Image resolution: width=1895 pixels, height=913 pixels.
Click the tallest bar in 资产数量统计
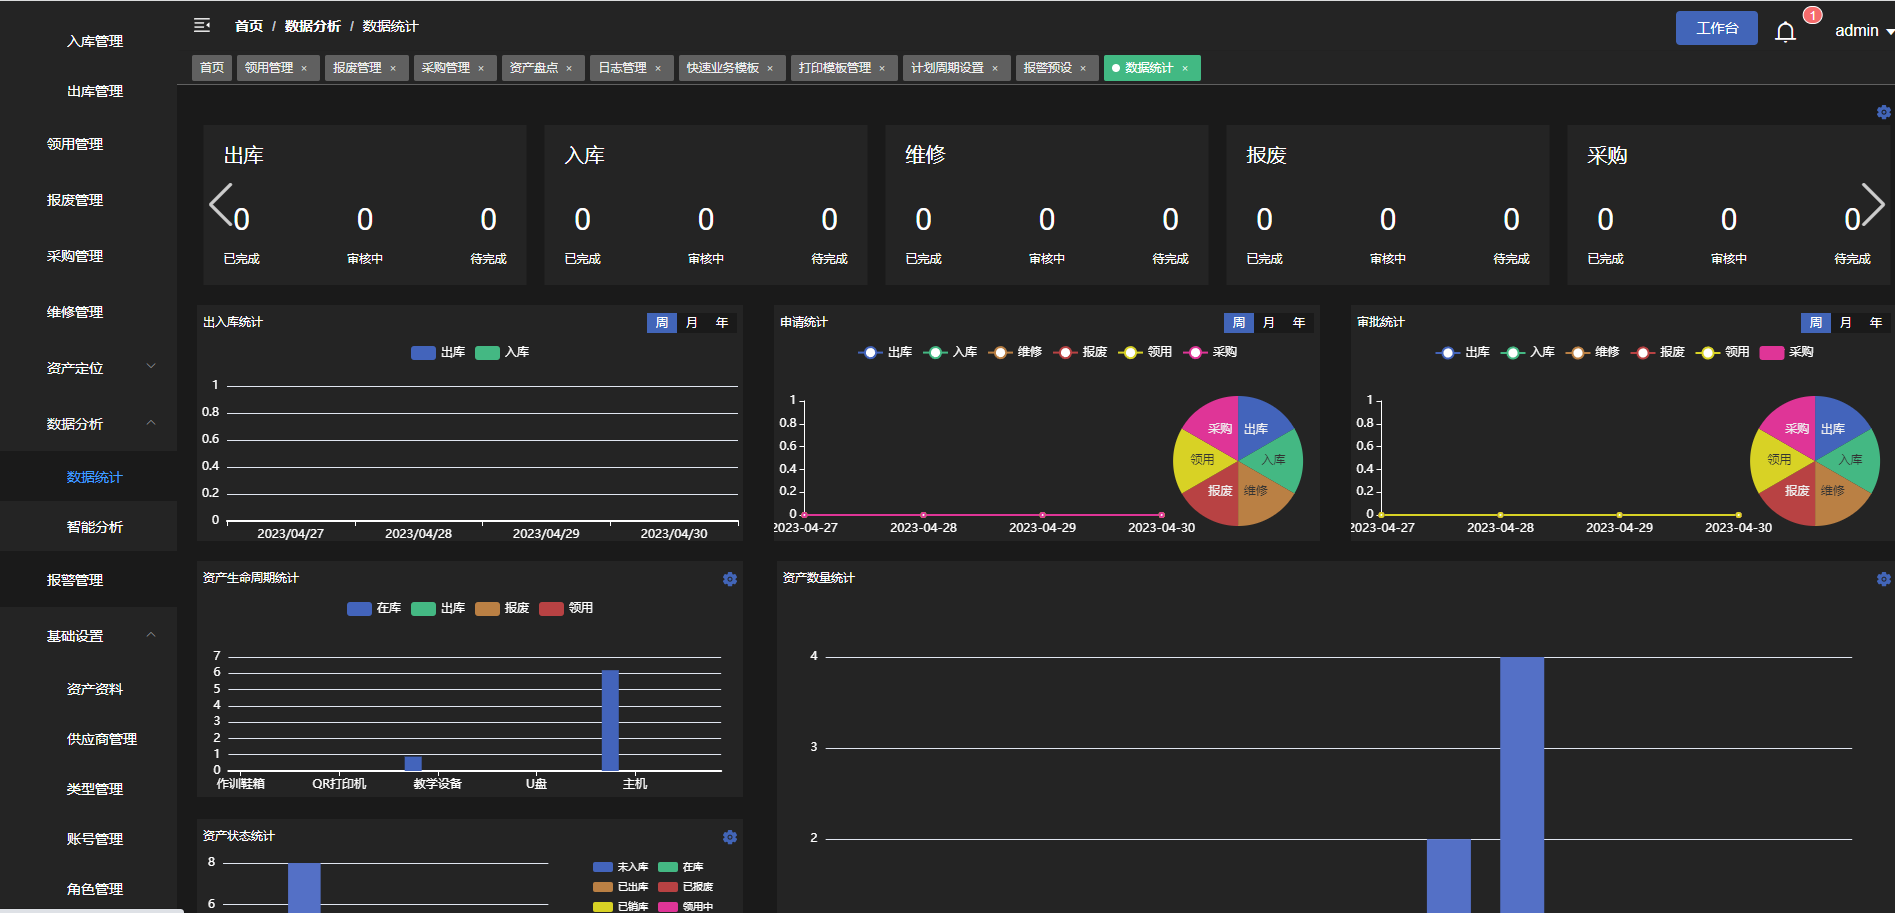point(1522,785)
